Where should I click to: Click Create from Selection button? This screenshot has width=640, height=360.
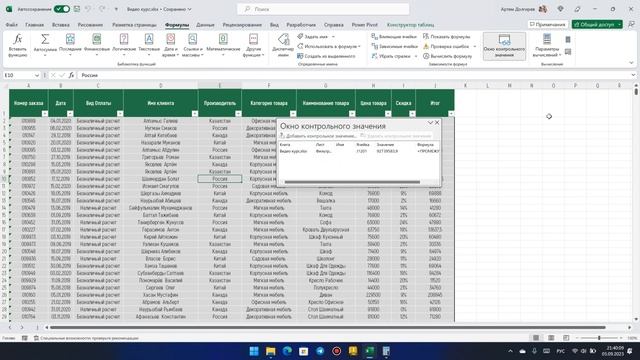[x=326, y=56]
